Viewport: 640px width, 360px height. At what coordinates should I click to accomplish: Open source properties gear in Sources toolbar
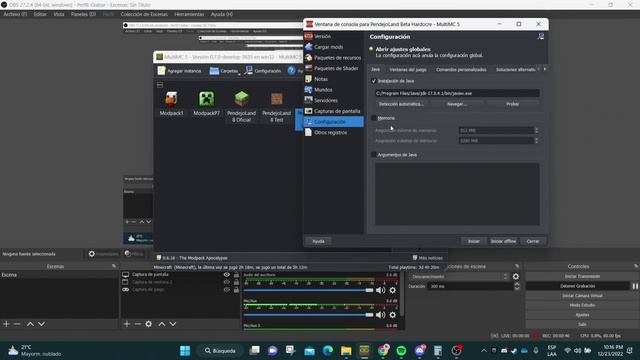tap(149, 324)
